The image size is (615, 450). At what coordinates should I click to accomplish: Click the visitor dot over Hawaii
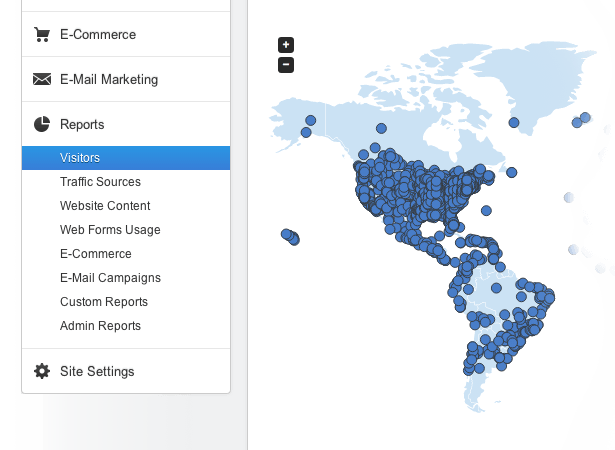tap(290, 237)
